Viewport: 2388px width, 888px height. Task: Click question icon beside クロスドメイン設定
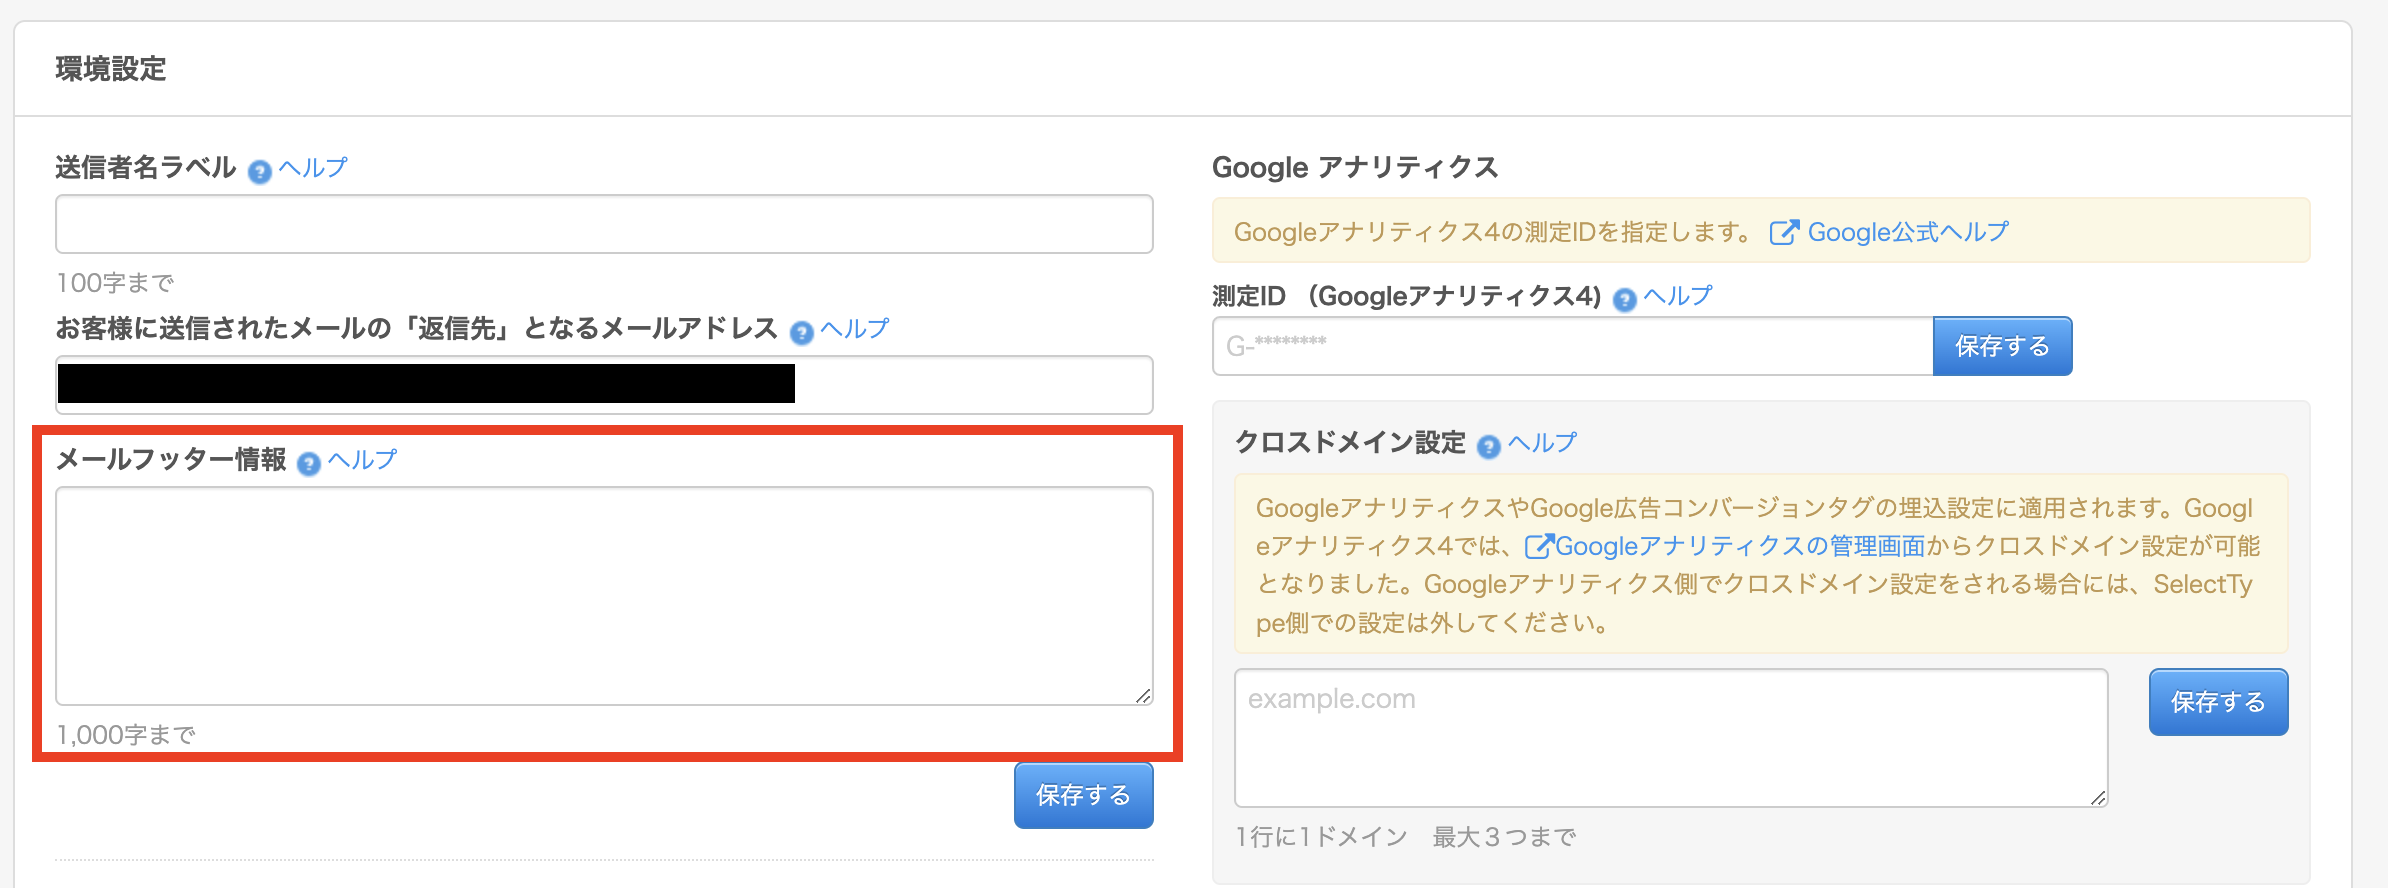click(x=1489, y=447)
